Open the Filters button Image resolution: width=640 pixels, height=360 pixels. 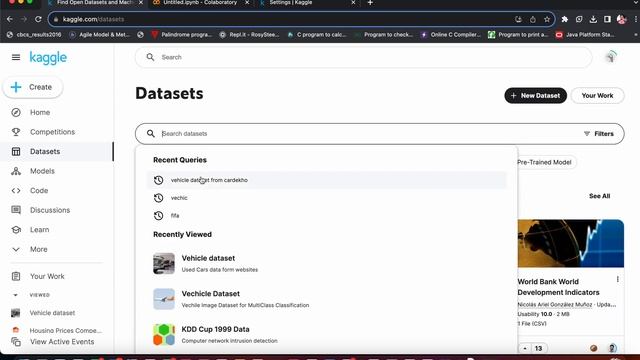(598, 133)
